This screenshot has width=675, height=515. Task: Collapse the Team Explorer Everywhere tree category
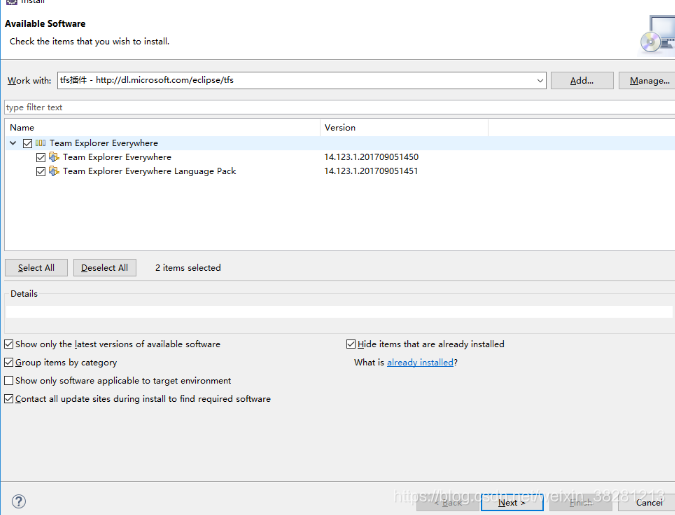(x=13, y=143)
